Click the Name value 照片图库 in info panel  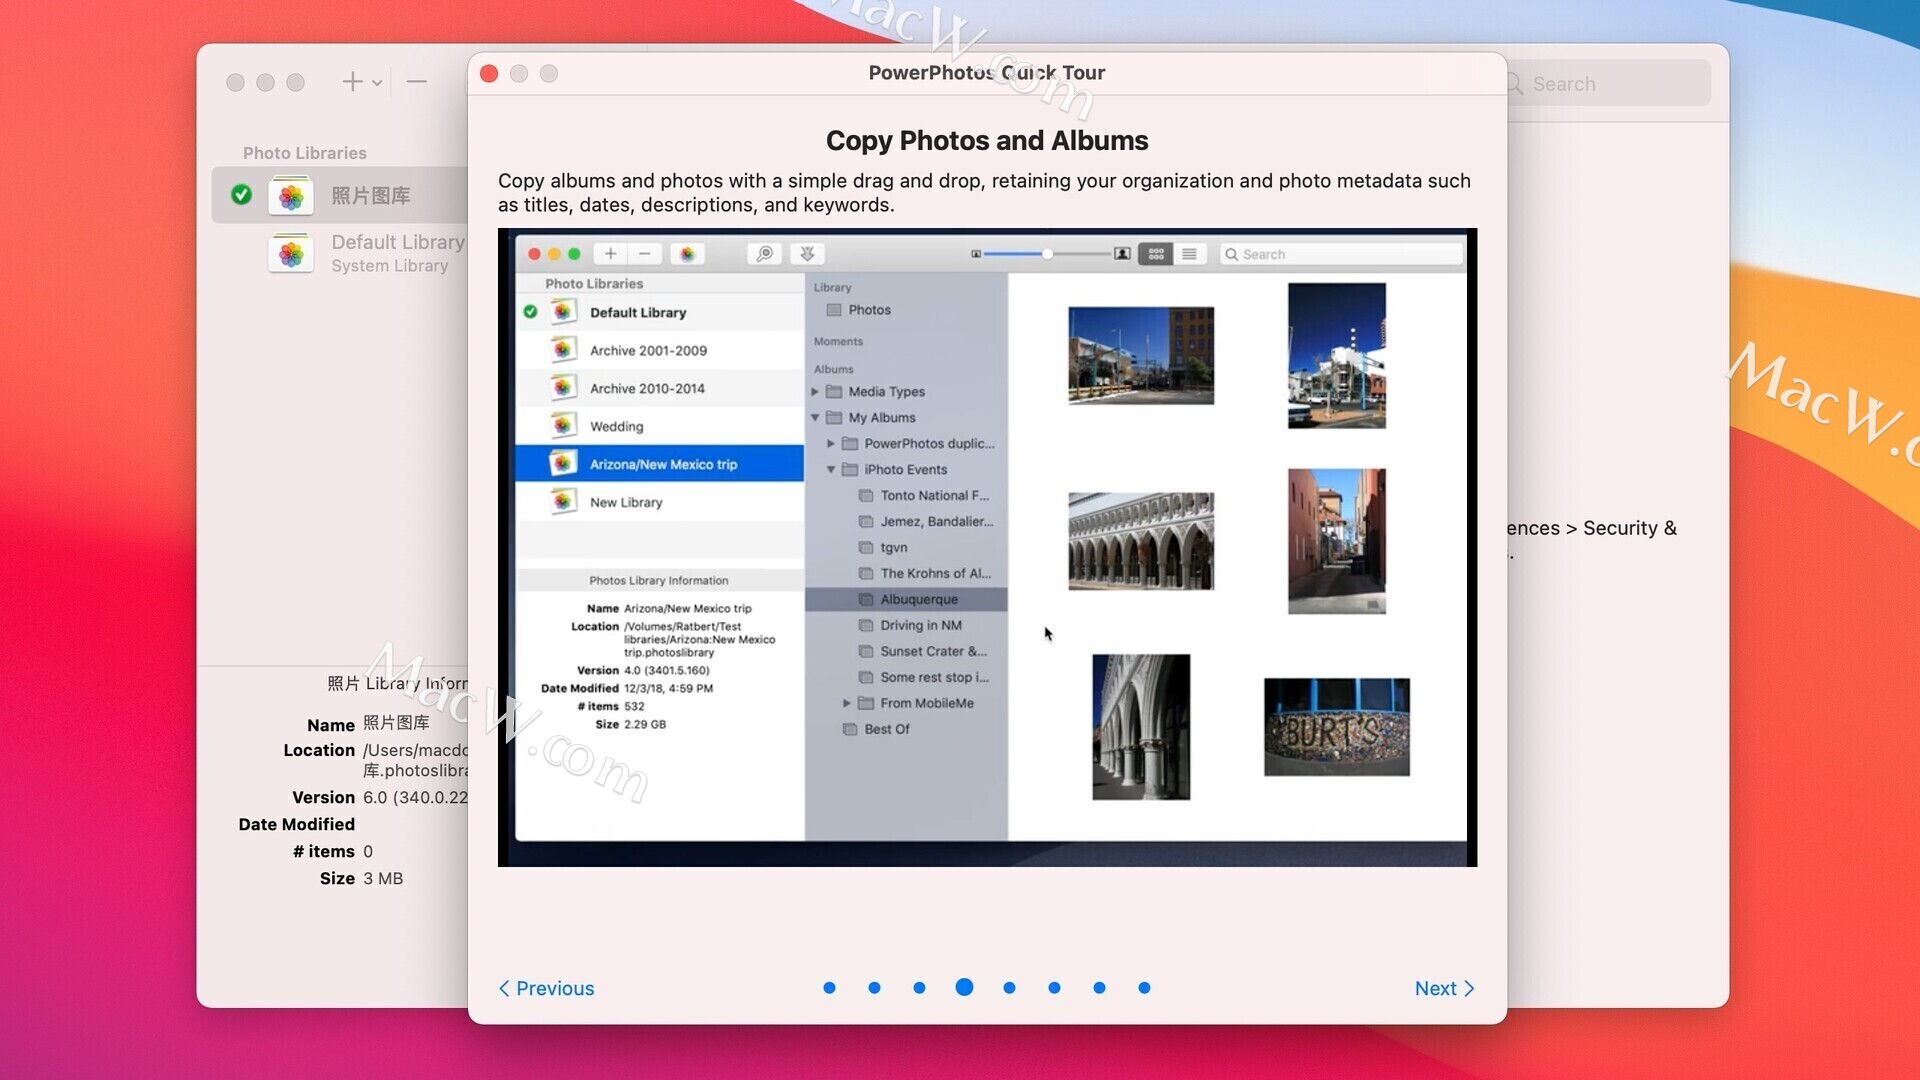tap(396, 723)
